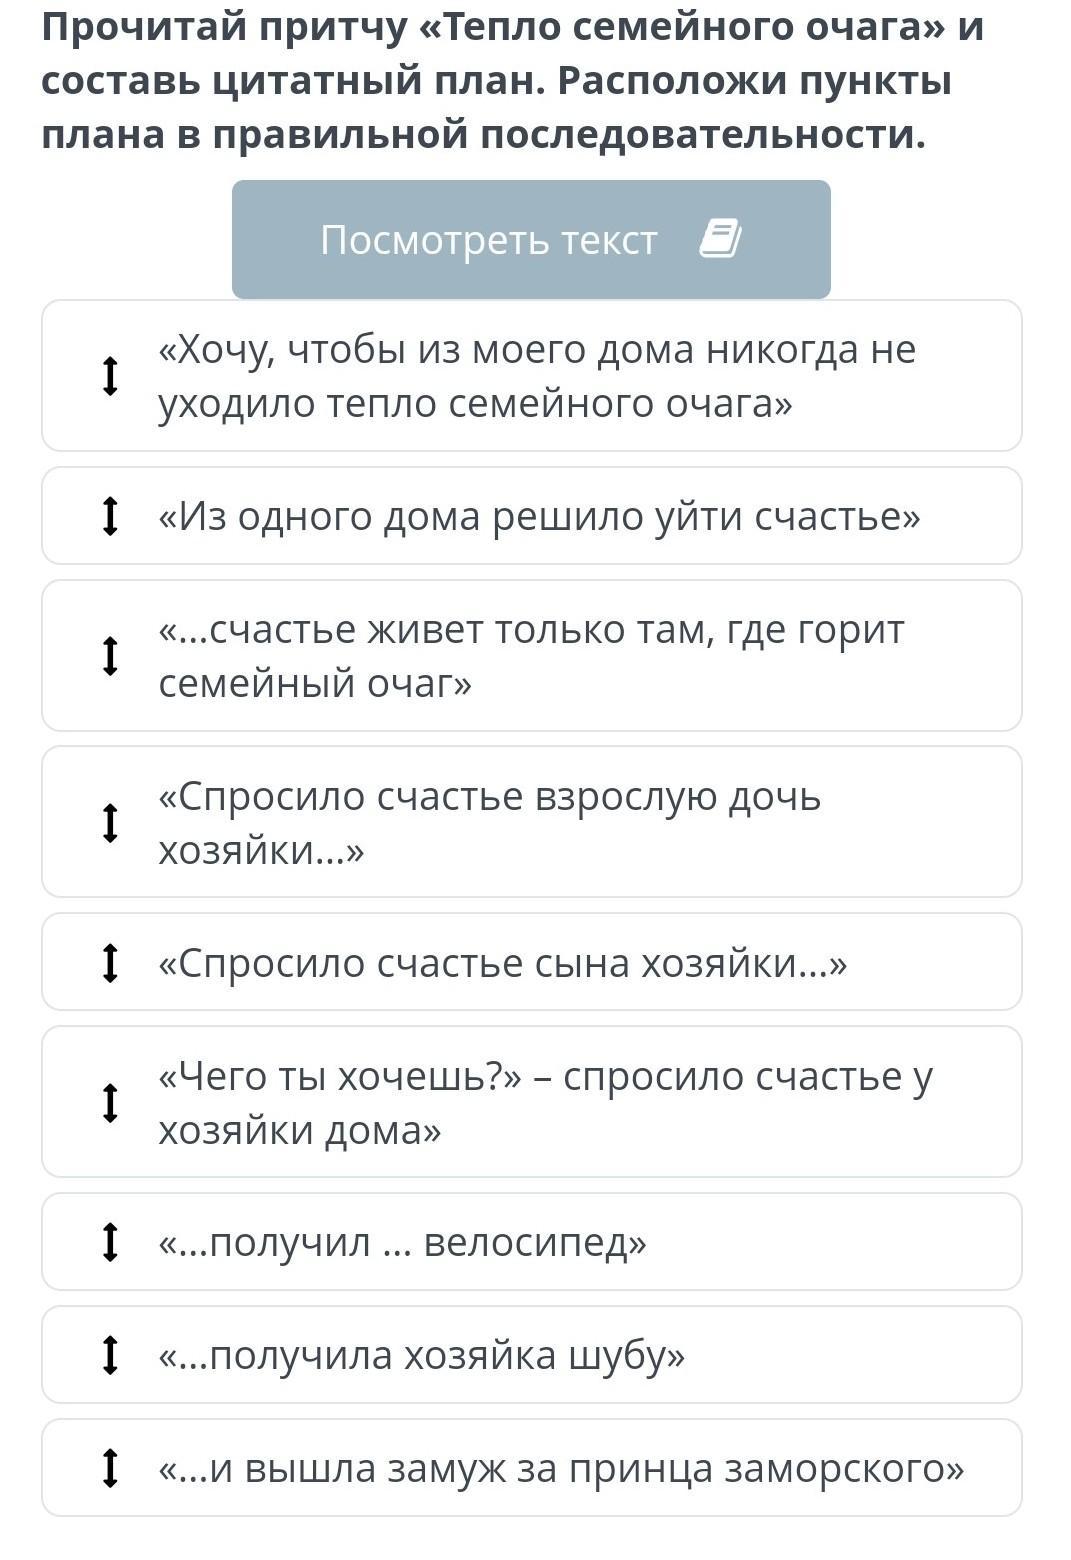Click the book icon beside Посмотреть текст
This screenshot has width=1071, height=1560.
coord(720,239)
